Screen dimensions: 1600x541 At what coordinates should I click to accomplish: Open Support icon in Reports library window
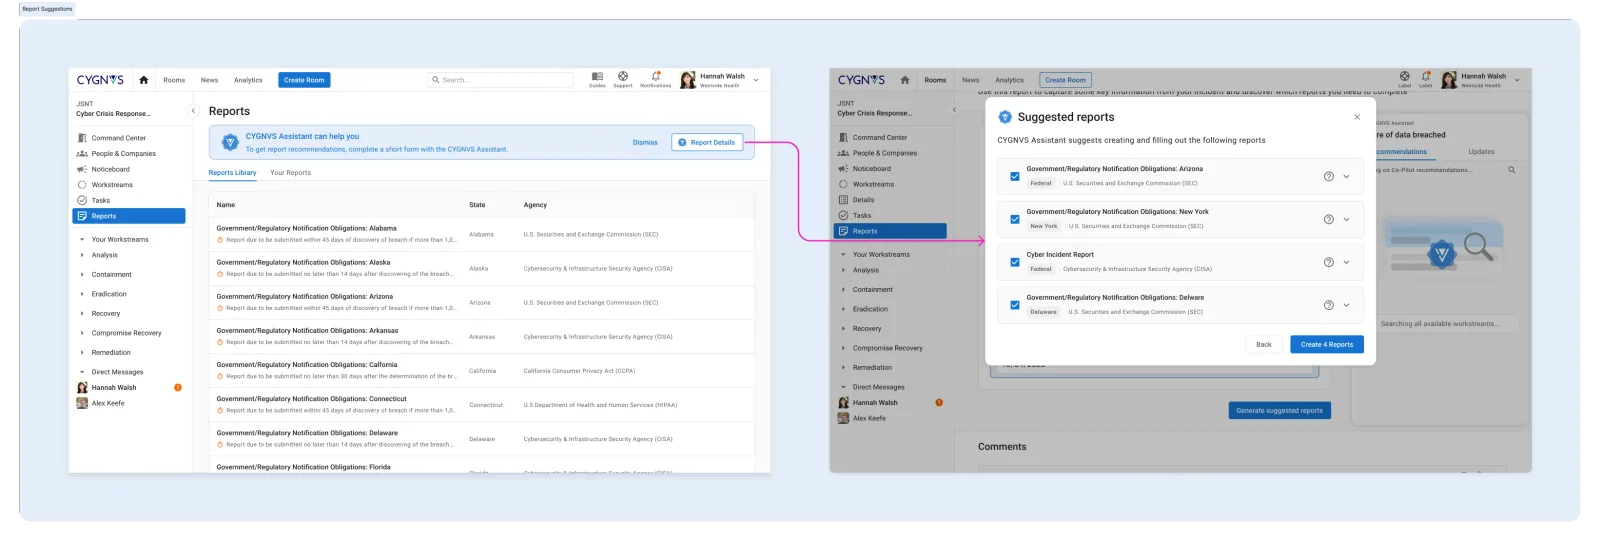pyautogui.click(x=623, y=76)
